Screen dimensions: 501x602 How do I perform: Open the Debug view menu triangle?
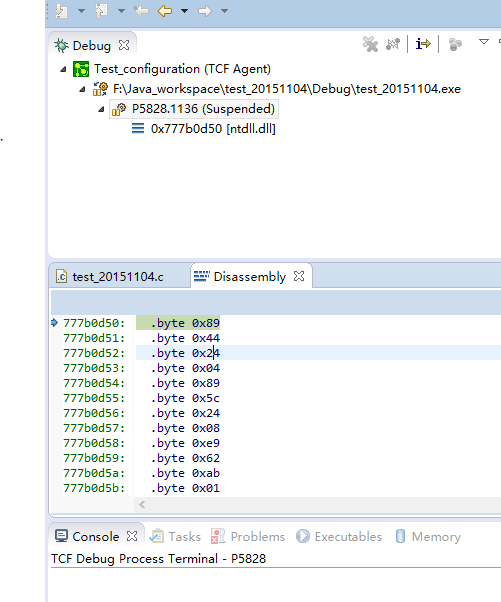tap(484, 41)
